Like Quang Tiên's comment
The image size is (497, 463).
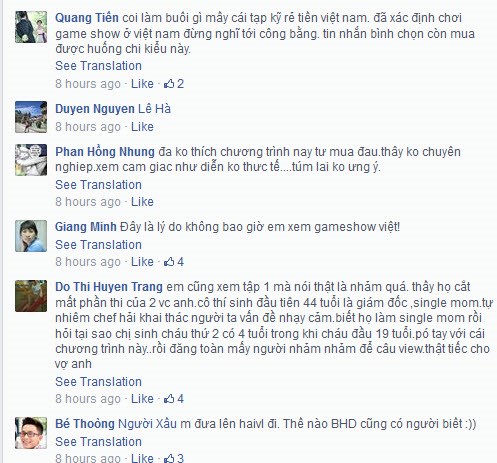tap(142, 83)
